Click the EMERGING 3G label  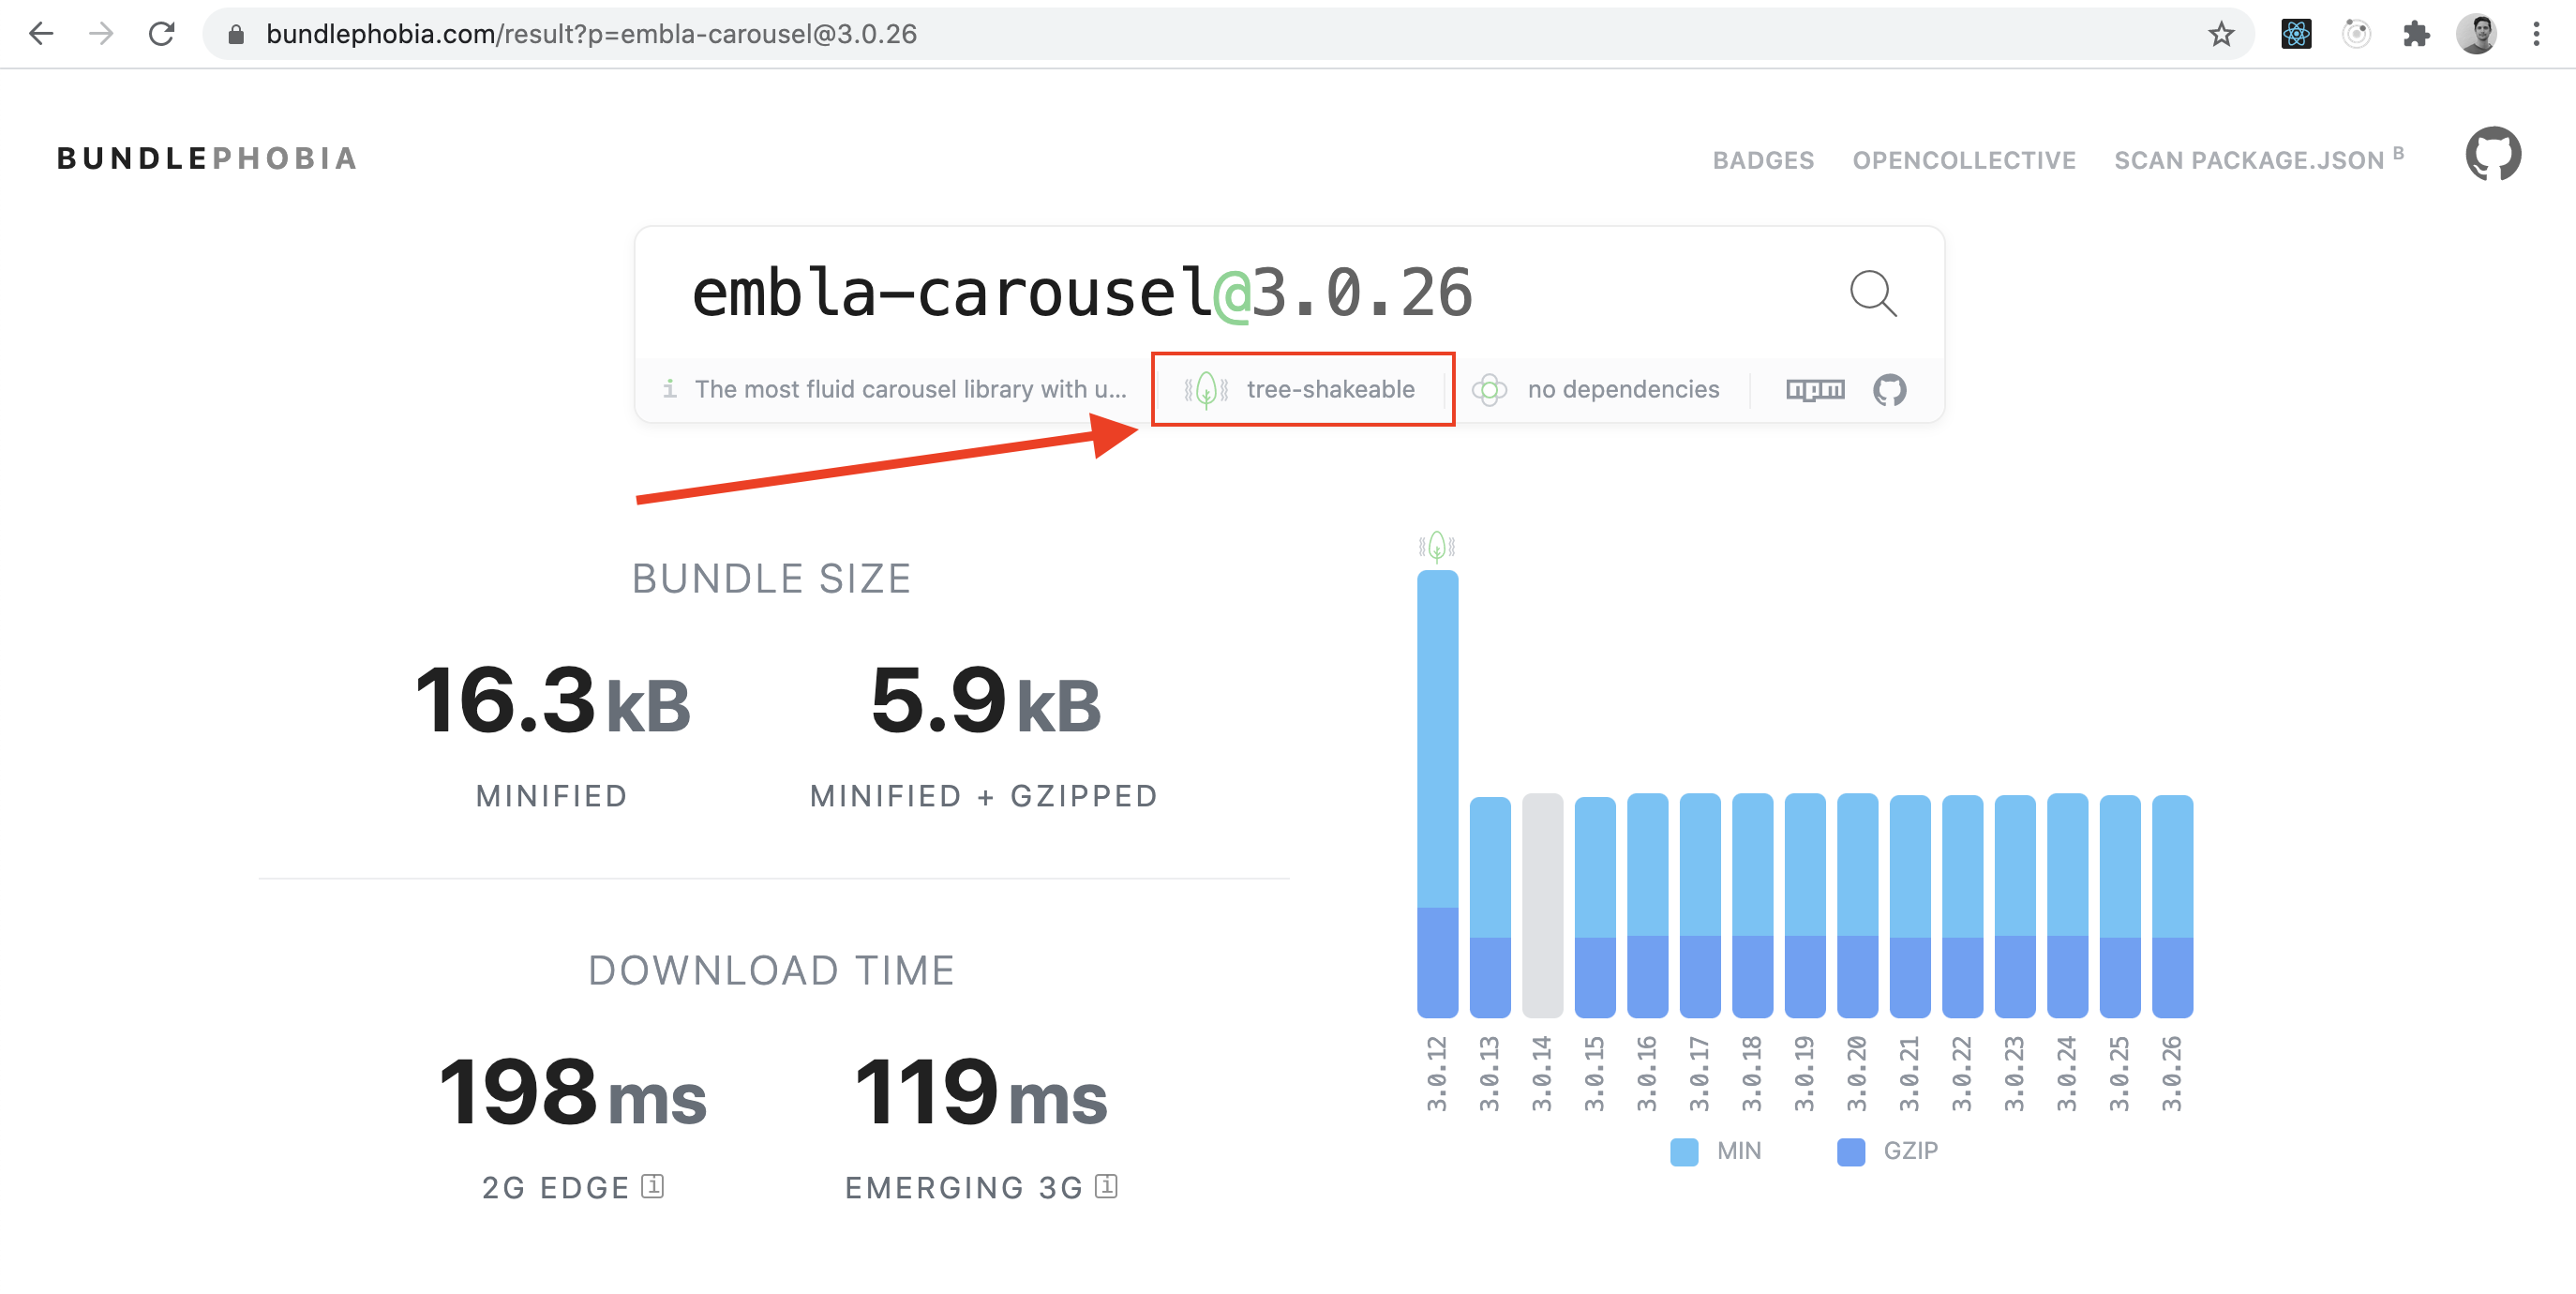click(964, 1187)
